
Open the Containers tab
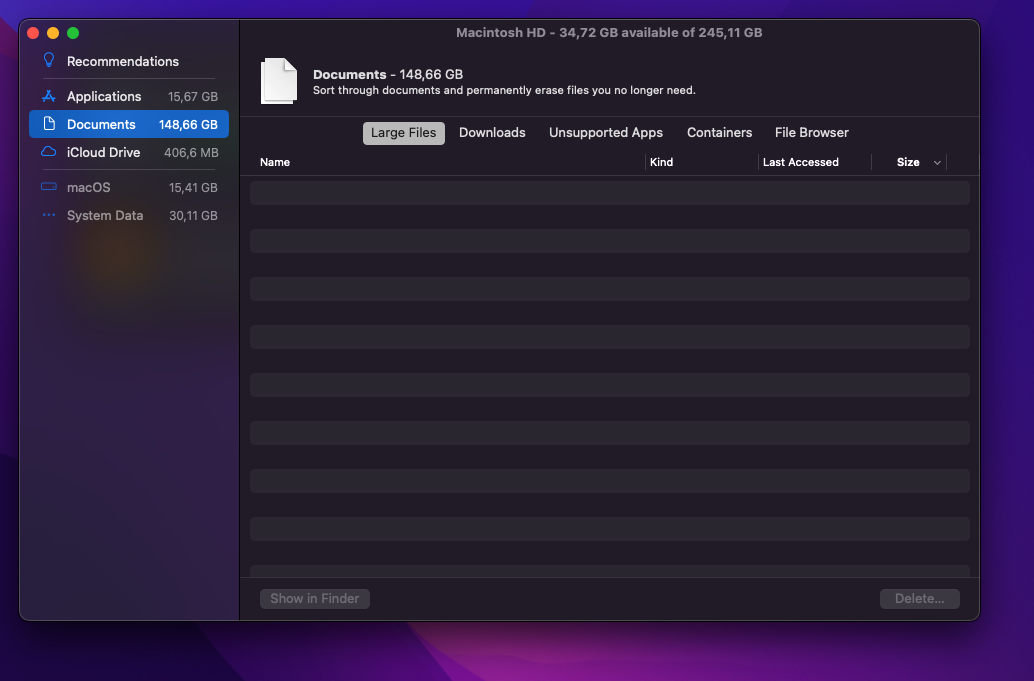click(x=719, y=133)
